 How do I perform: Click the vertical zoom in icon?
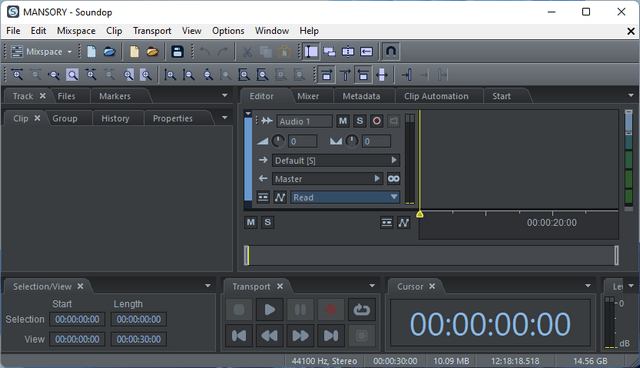tap(170, 75)
